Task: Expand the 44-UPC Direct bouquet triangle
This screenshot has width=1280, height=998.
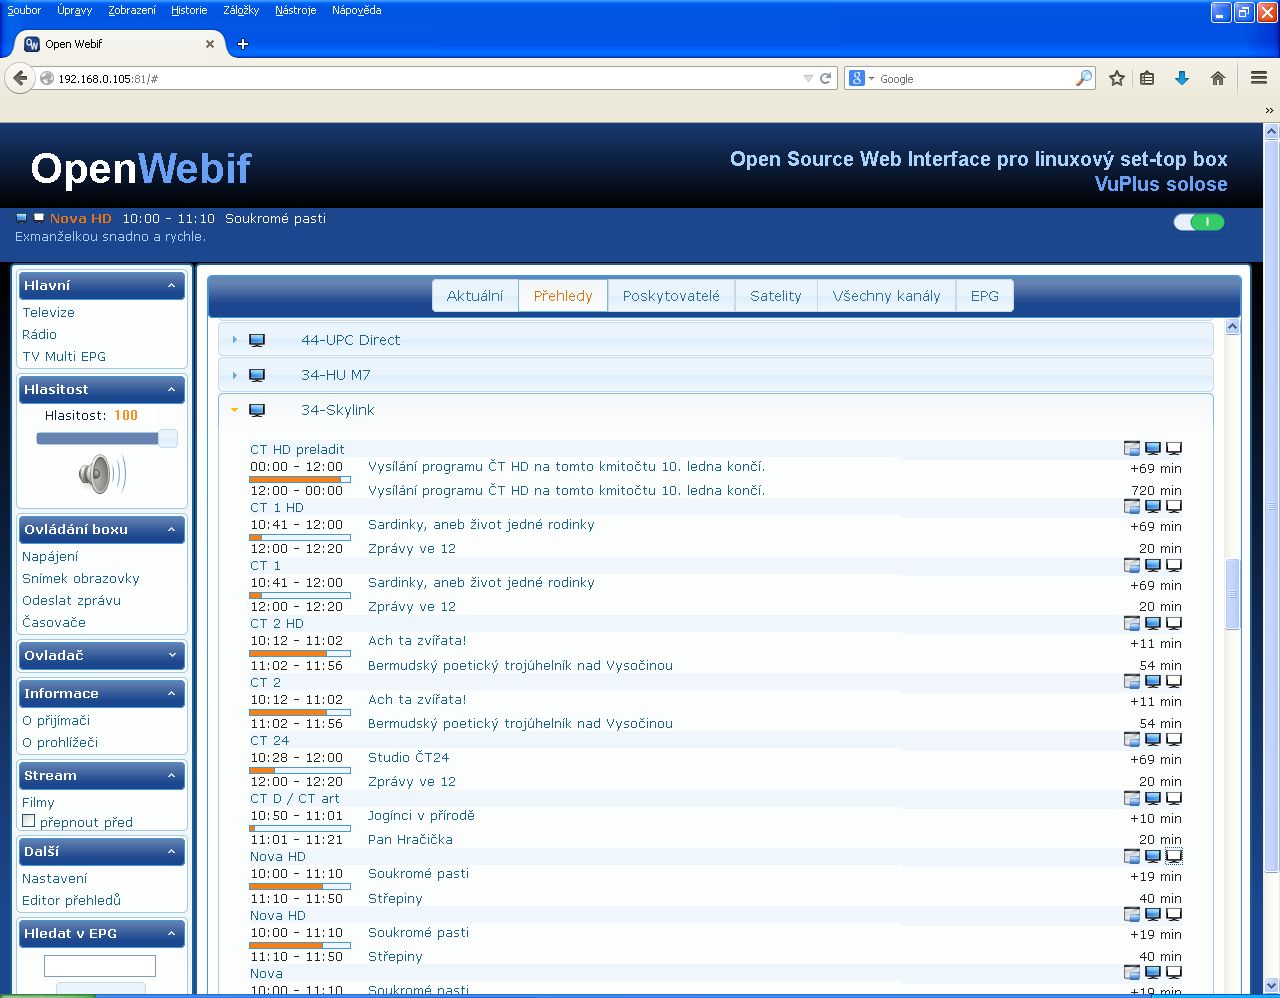Action: [235, 340]
